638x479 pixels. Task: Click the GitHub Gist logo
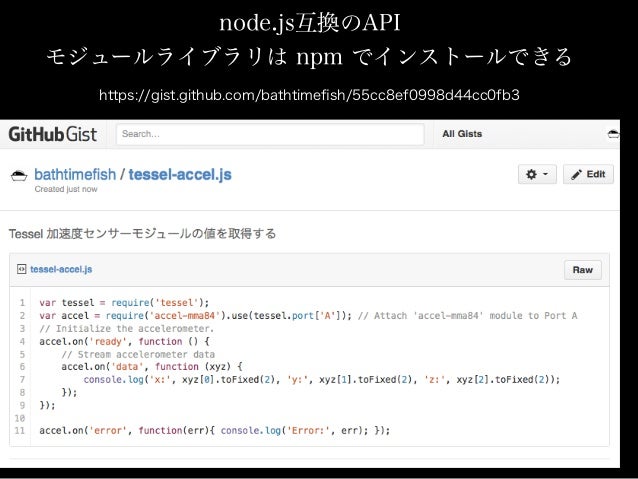pos(52,134)
